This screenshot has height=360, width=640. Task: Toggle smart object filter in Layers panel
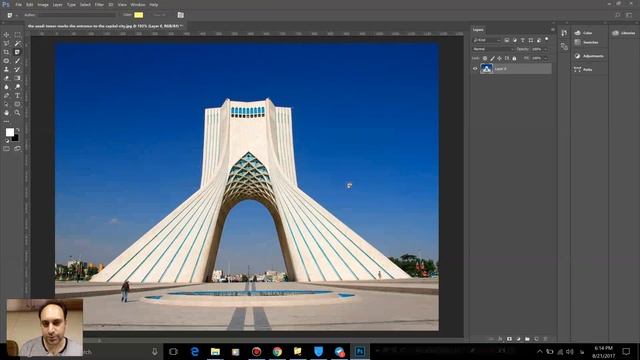pyautogui.click(x=539, y=40)
